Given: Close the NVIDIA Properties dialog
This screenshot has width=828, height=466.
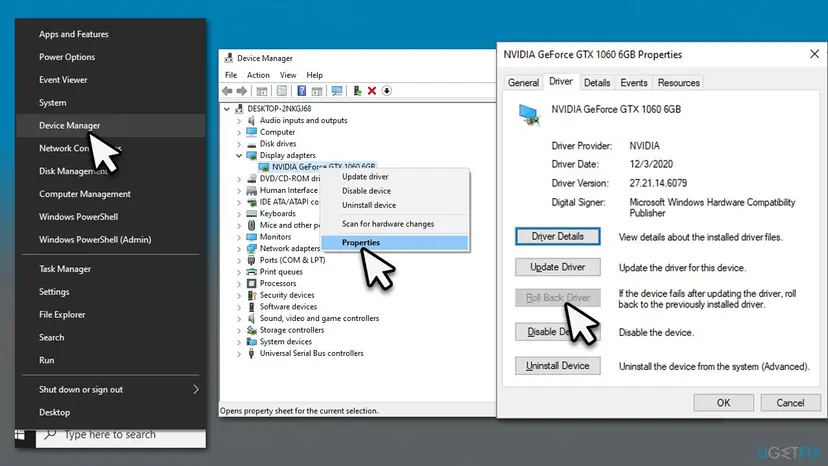Looking at the screenshot, I should (x=814, y=54).
